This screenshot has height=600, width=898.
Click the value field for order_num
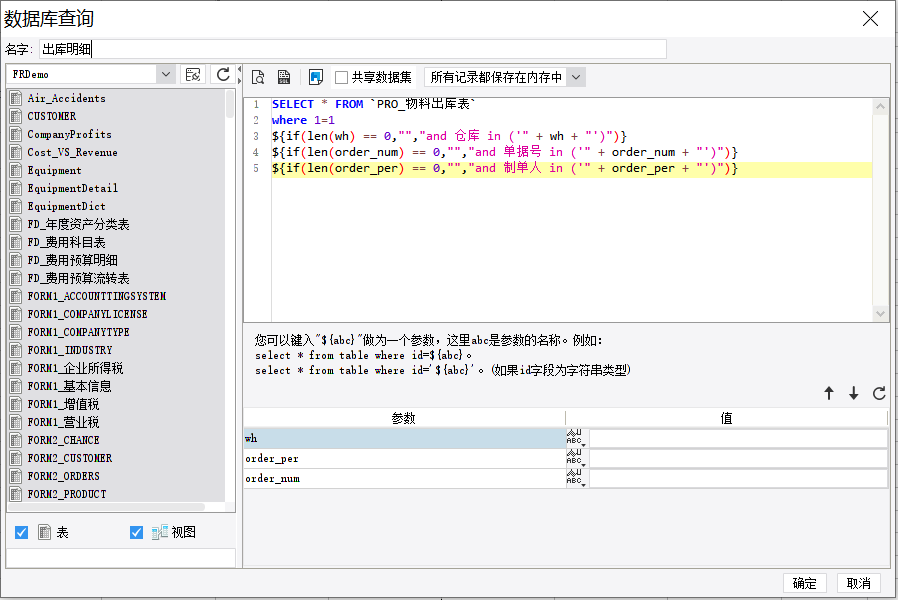click(738, 479)
